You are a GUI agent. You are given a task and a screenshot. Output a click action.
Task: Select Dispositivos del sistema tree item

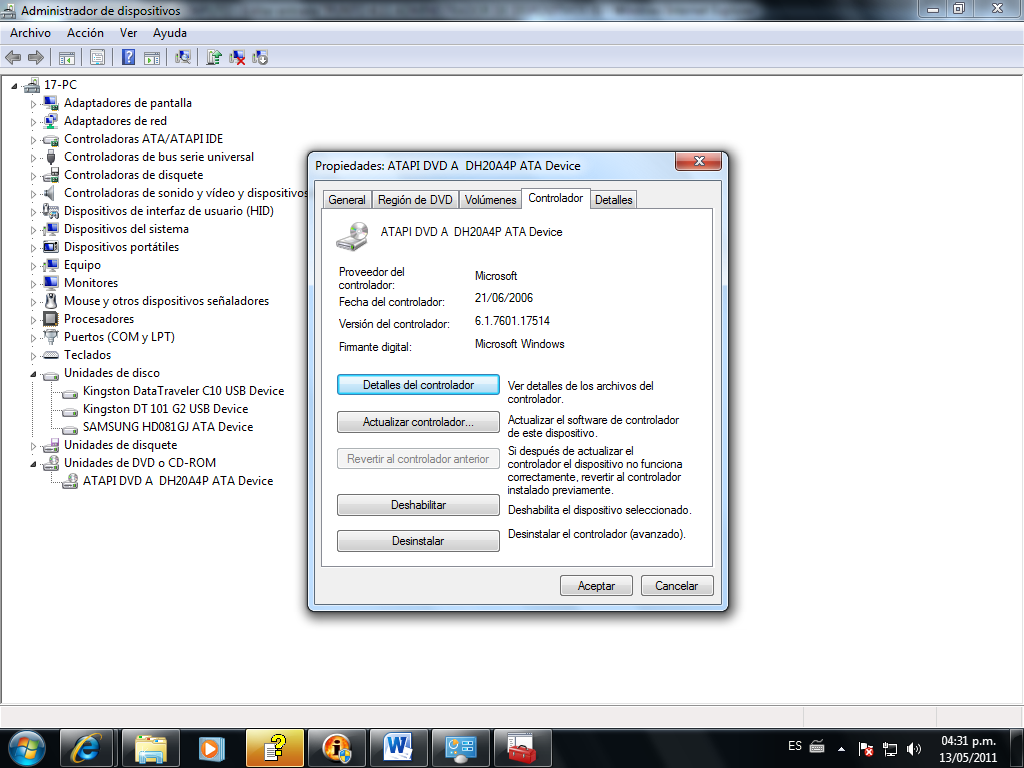tap(126, 229)
